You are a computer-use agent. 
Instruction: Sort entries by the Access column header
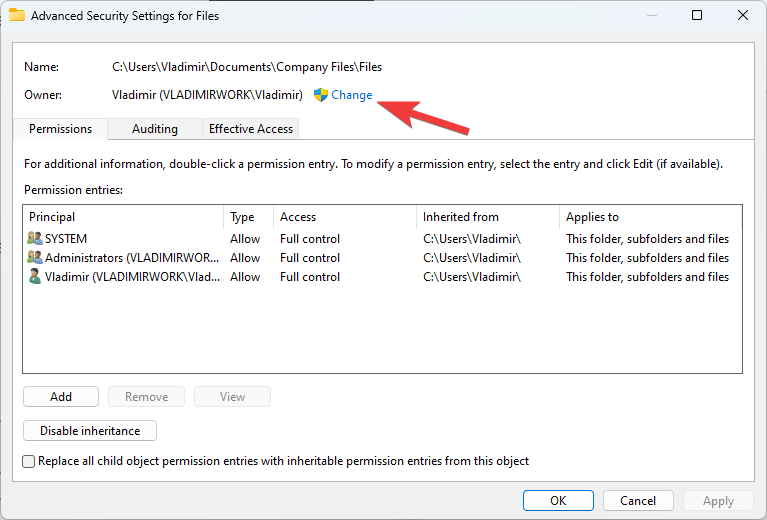[343, 217]
